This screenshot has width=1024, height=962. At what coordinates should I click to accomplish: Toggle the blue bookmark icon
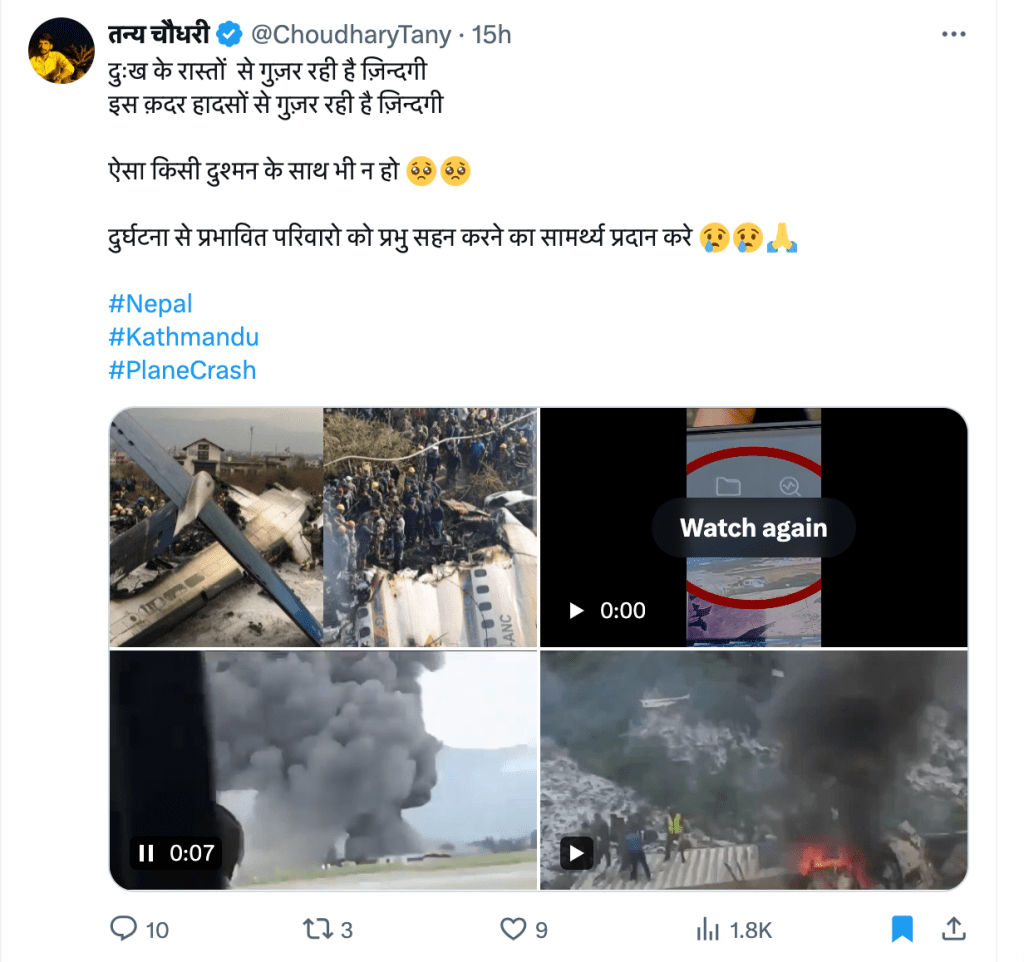click(x=902, y=929)
